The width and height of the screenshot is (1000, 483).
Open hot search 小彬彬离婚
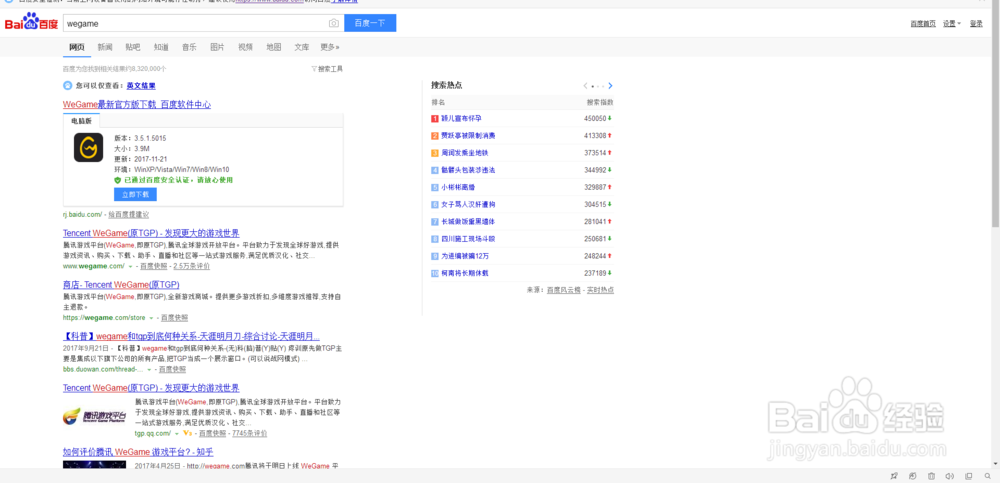point(458,188)
